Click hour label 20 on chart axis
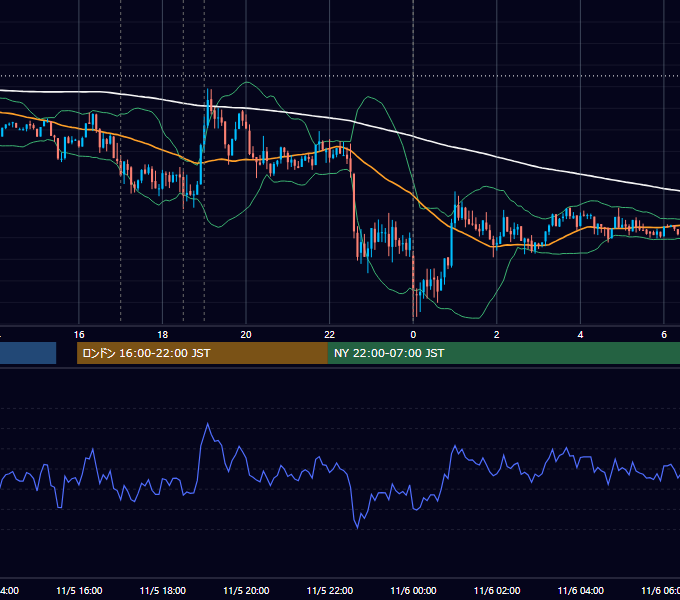 (x=246, y=334)
